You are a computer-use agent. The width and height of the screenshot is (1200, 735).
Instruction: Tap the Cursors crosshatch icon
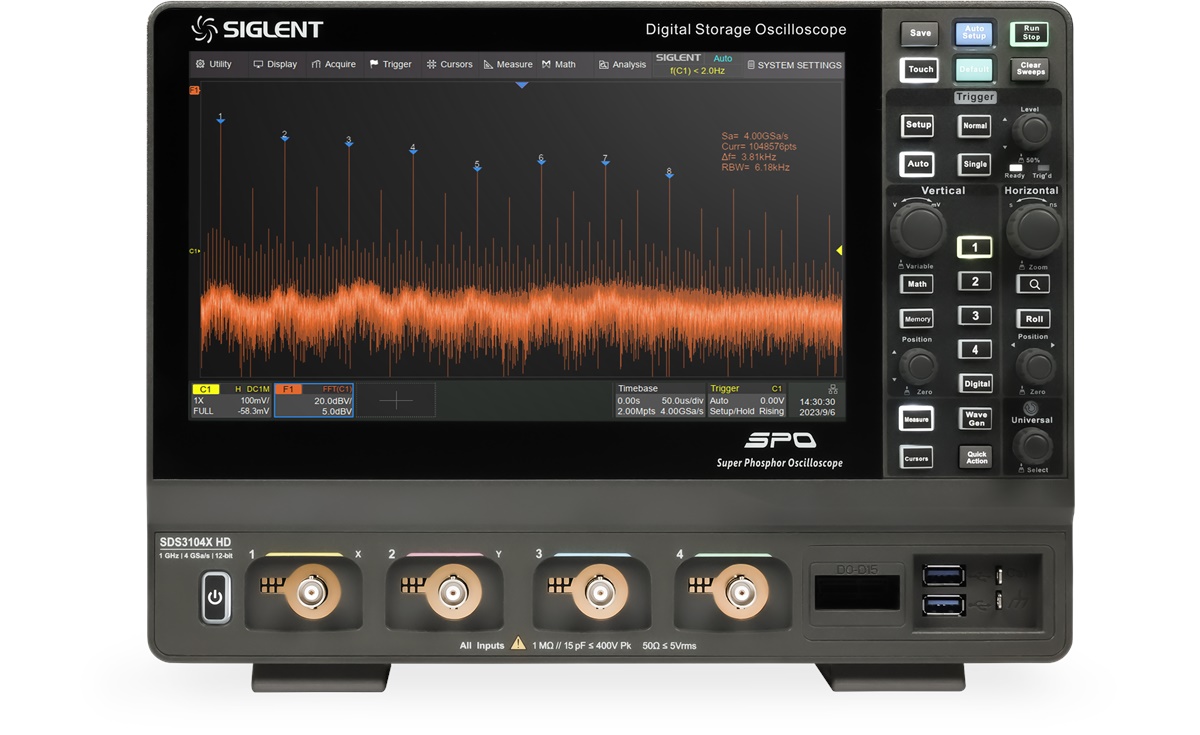point(431,64)
